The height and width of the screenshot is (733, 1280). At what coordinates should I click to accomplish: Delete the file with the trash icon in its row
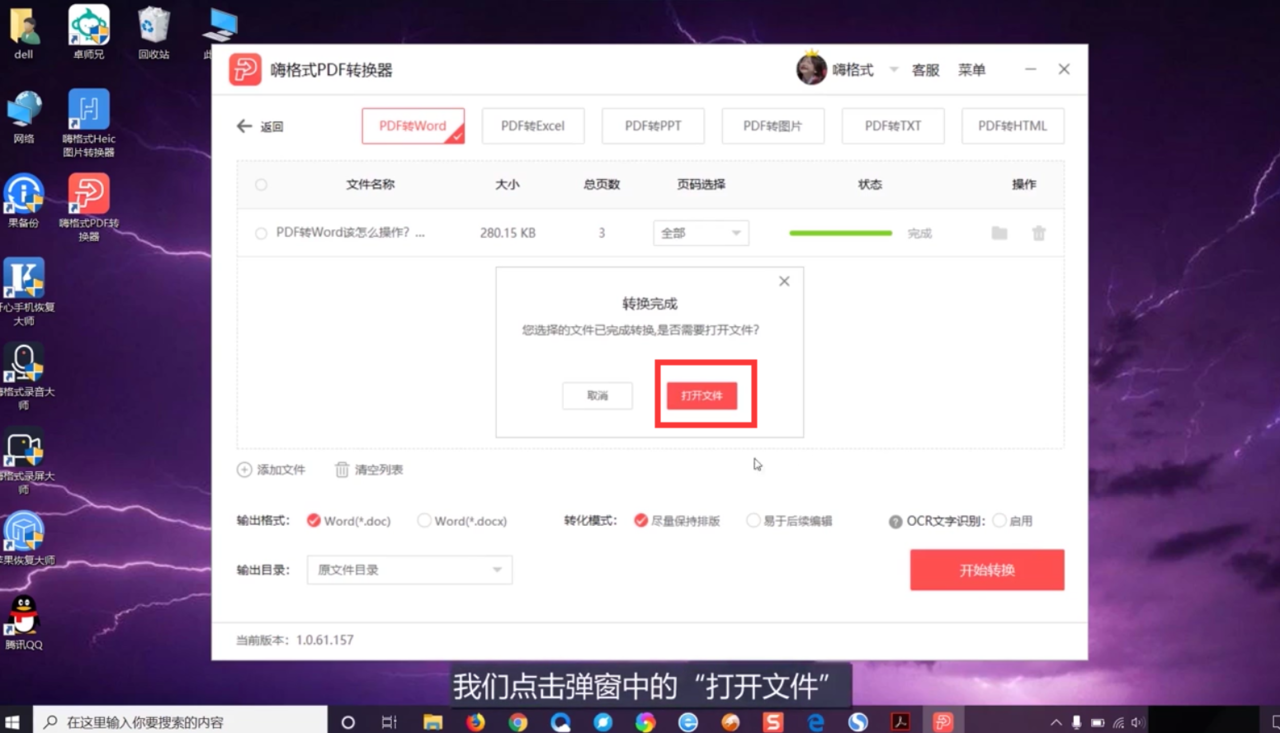click(x=1039, y=233)
